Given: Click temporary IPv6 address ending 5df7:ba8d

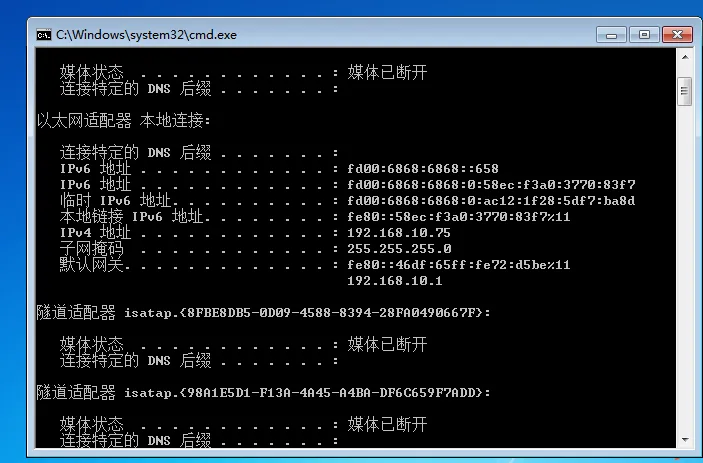Looking at the screenshot, I should point(491,201).
